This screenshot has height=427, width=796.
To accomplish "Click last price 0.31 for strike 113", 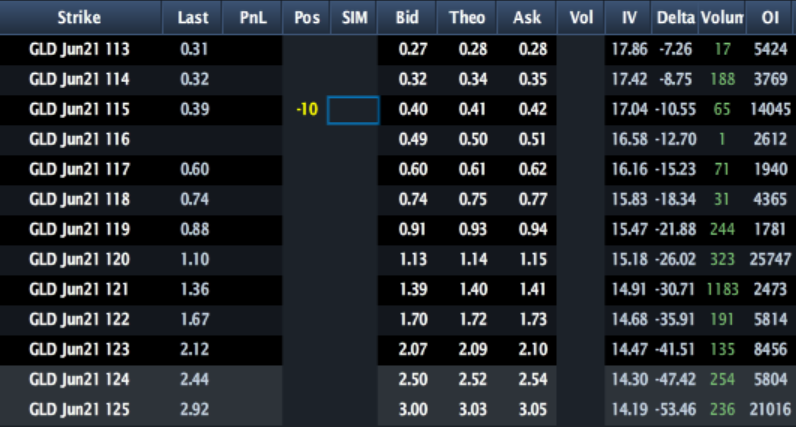I will point(194,50).
